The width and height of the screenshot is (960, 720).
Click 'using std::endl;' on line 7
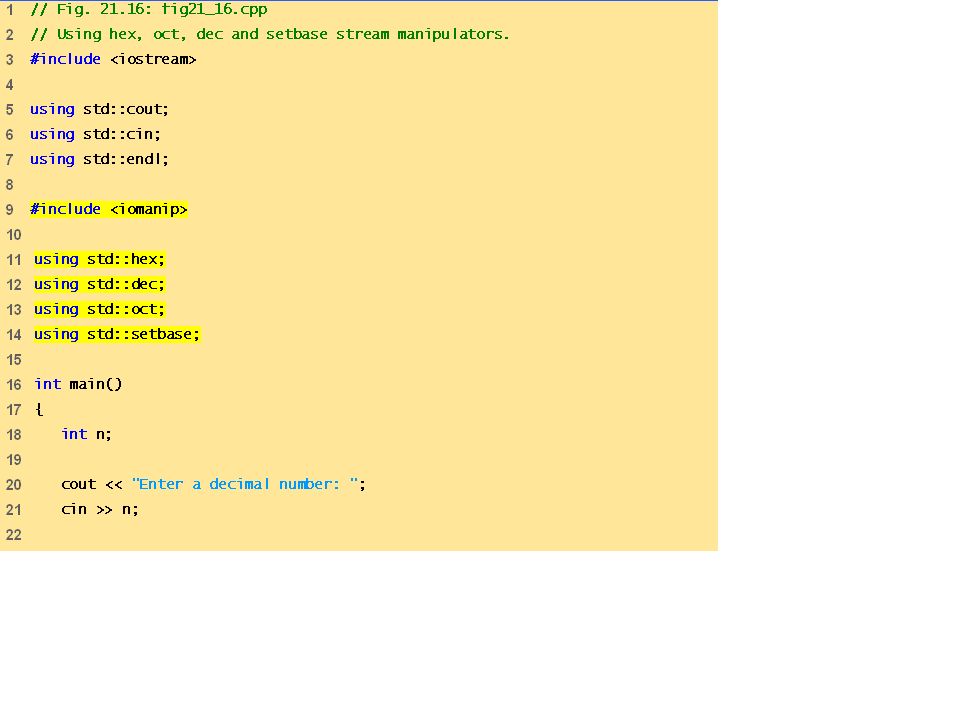pos(99,159)
